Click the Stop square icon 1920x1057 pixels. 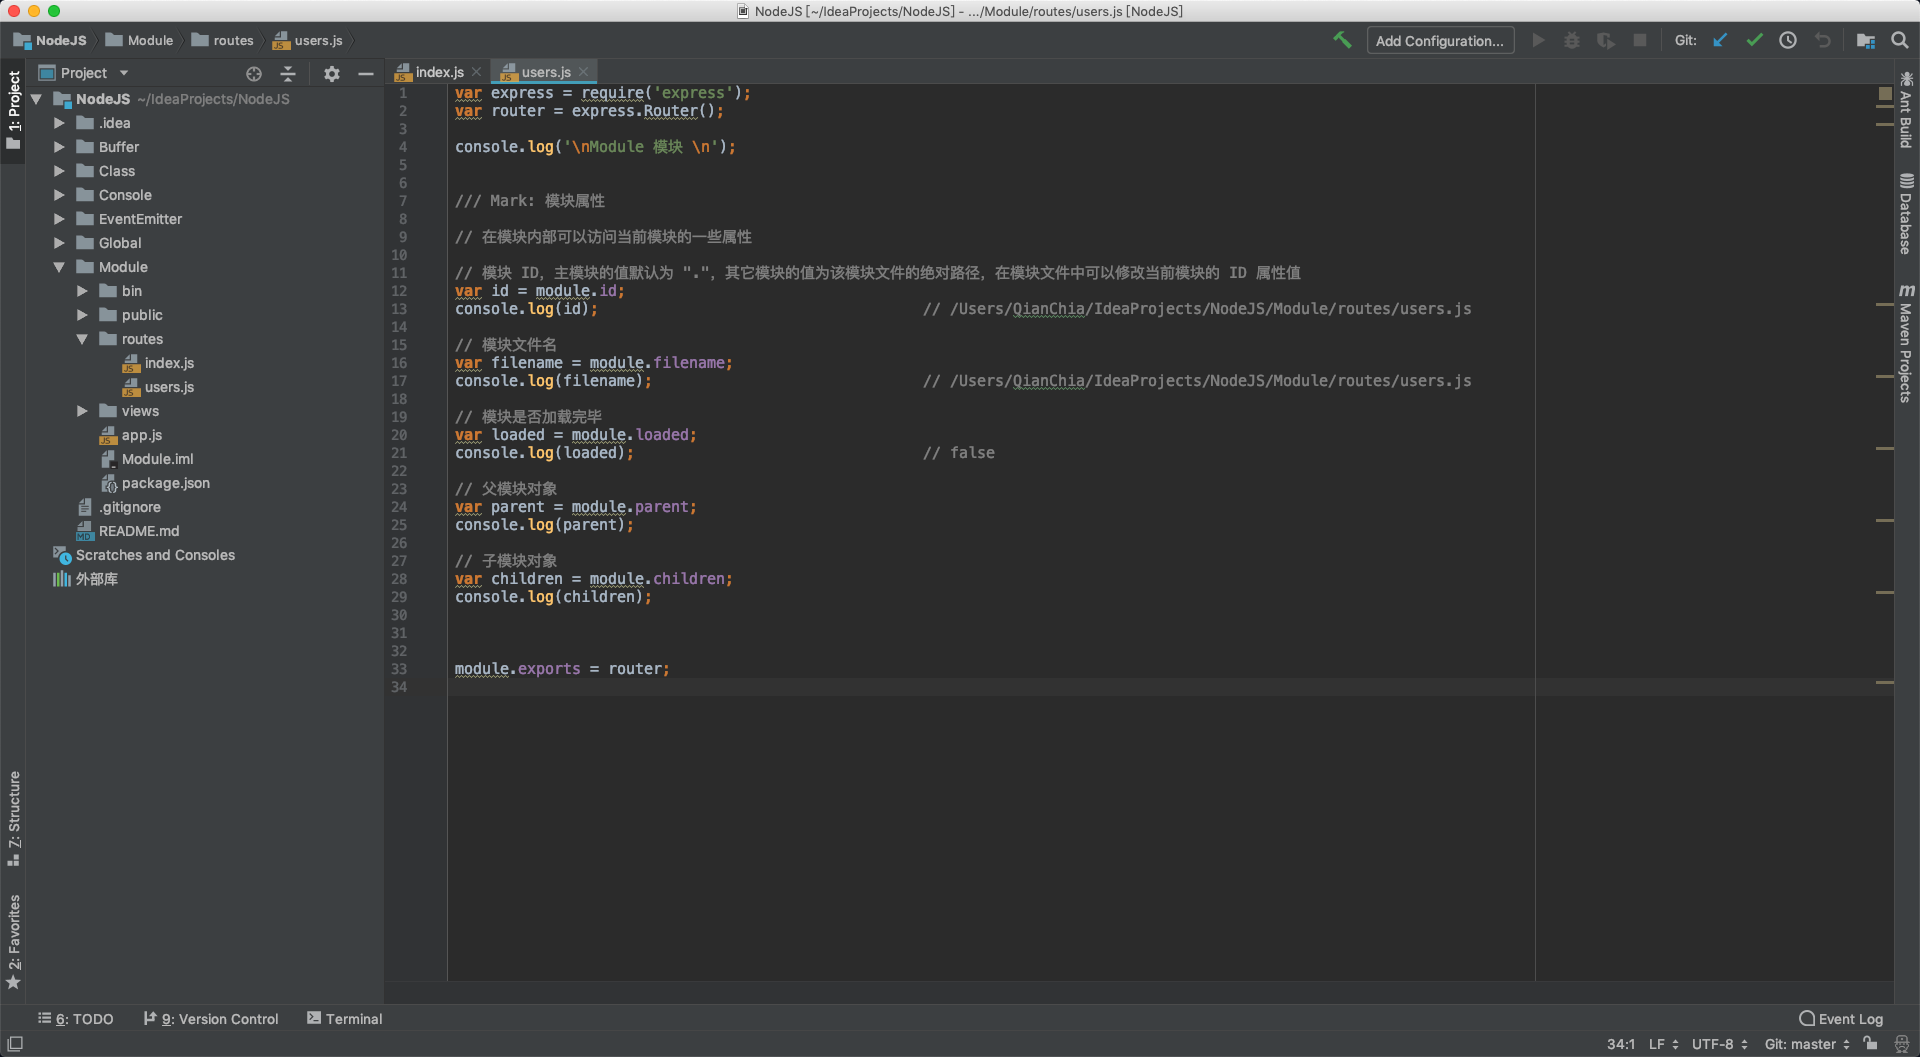(1640, 40)
